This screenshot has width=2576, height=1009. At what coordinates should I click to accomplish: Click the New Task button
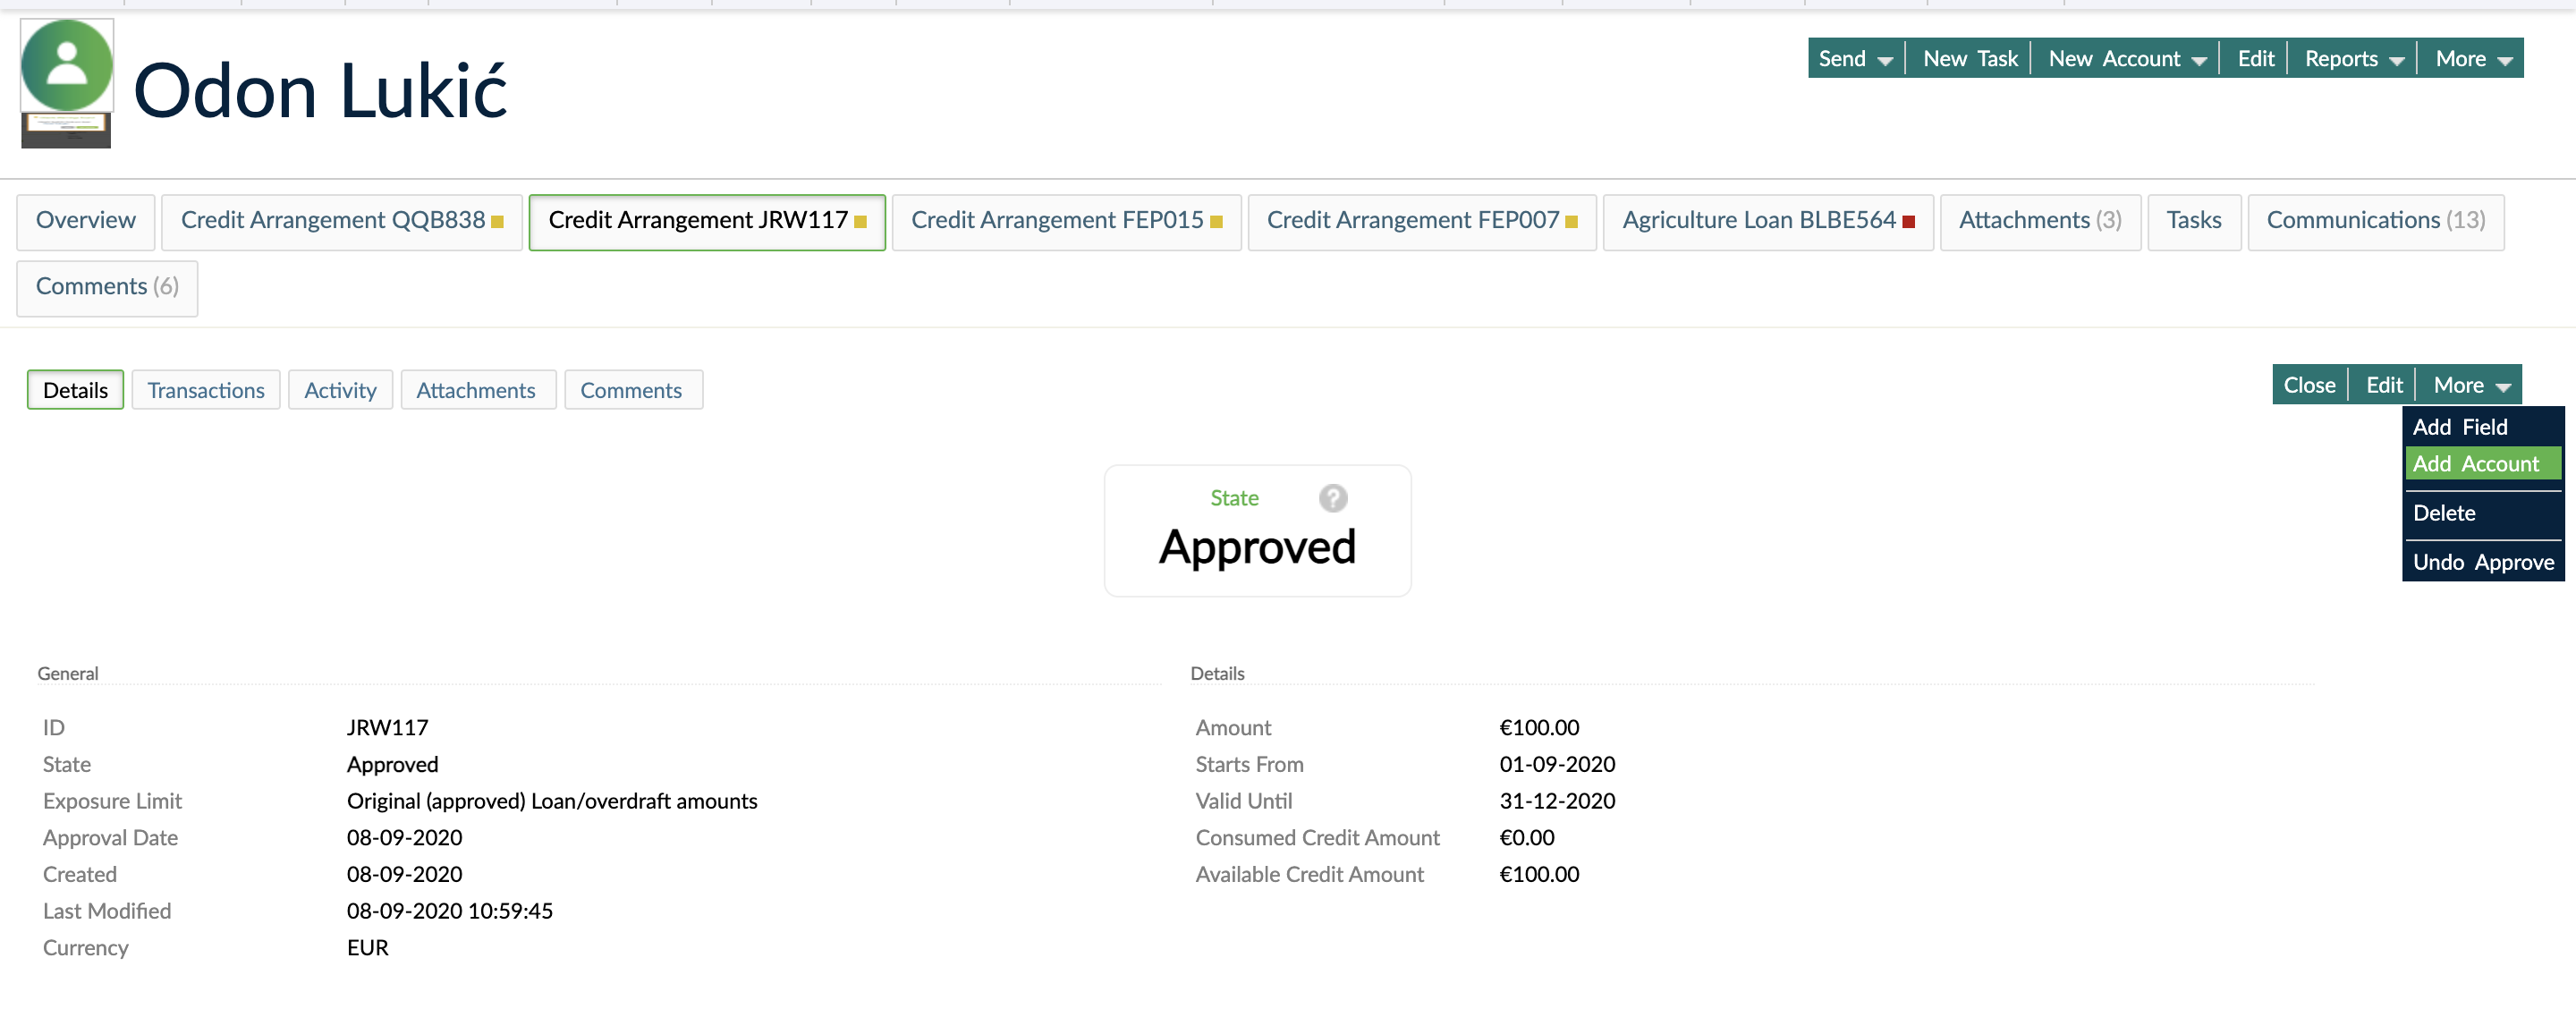pos(1967,58)
